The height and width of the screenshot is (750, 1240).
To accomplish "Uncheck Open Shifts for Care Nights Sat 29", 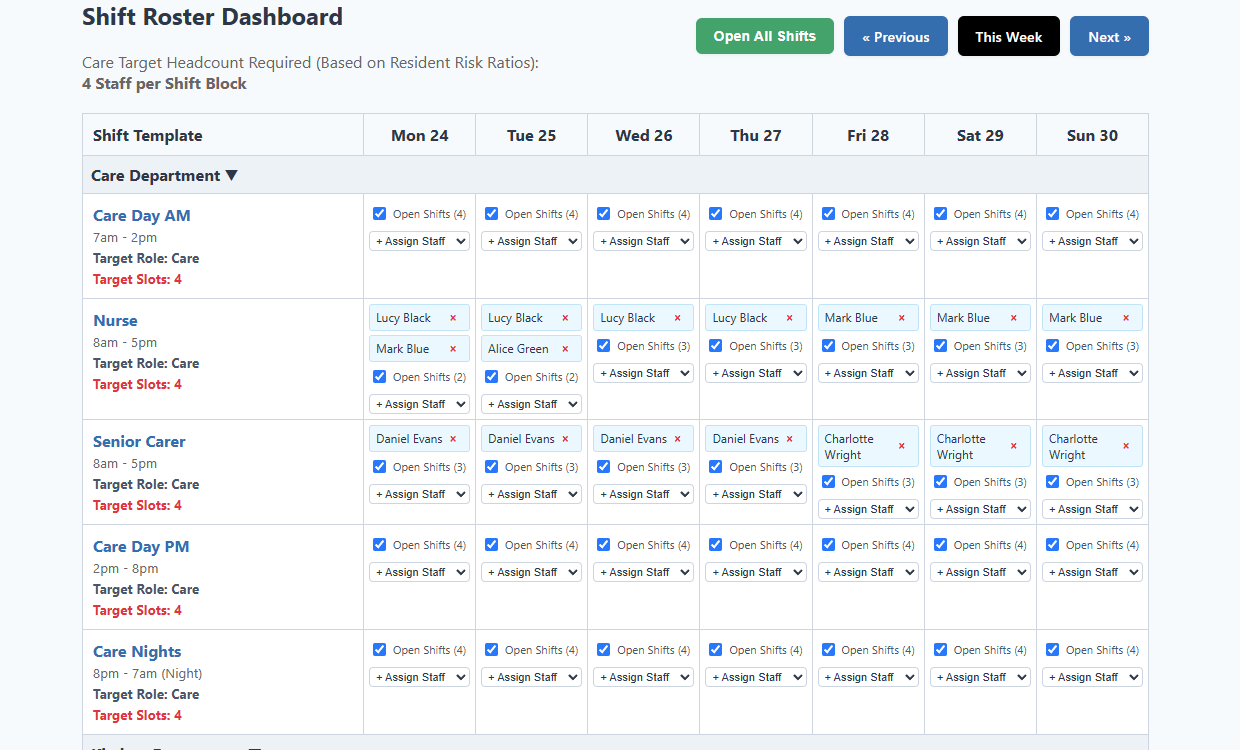I will (x=940, y=649).
